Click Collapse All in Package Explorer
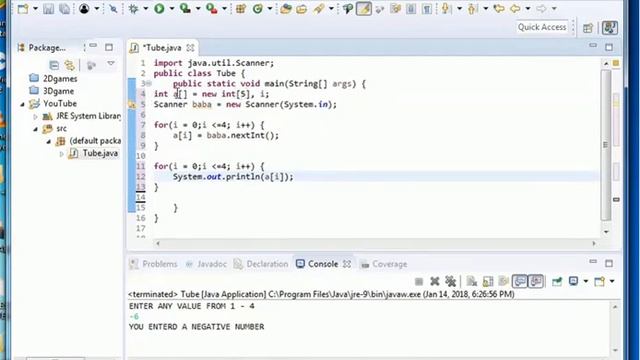The height and width of the screenshot is (360, 640). click(x=54, y=65)
